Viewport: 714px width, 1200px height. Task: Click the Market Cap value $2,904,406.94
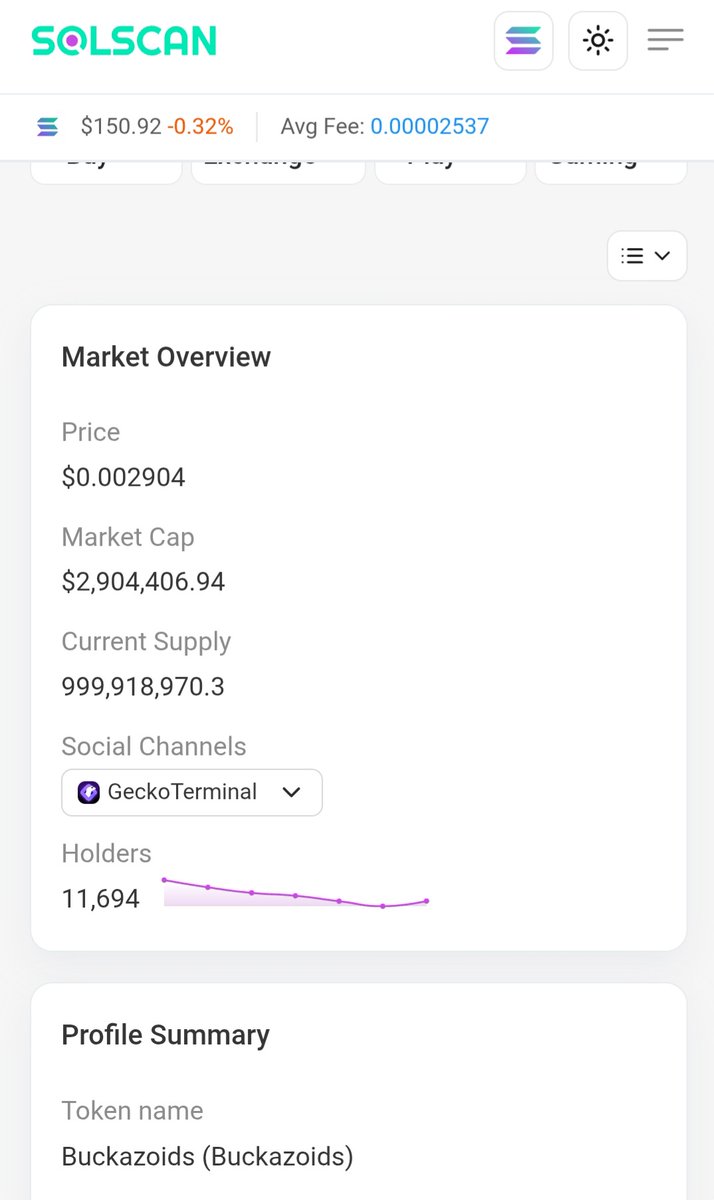pyautogui.click(x=144, y=582)
